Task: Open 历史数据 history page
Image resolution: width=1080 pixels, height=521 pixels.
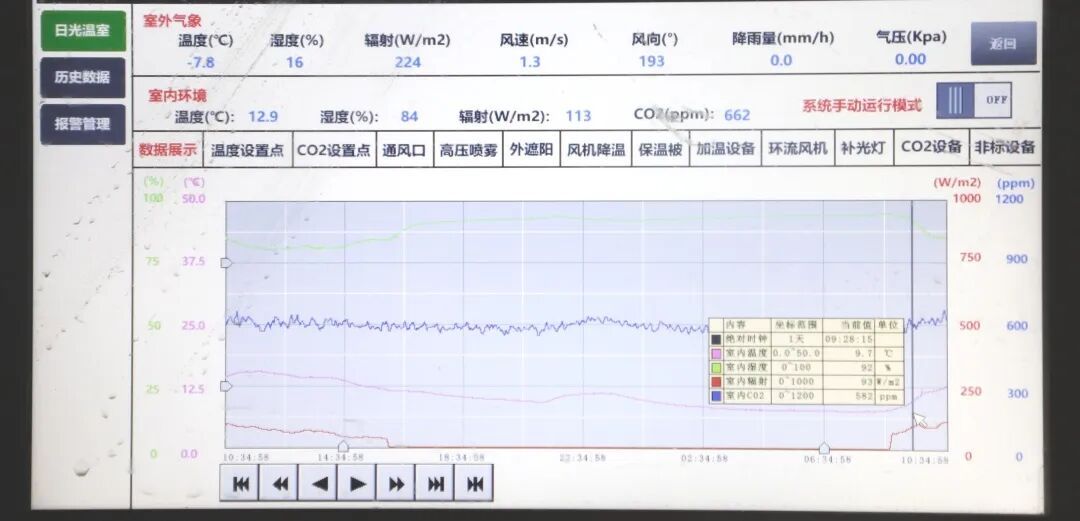Action: (83, 78)
